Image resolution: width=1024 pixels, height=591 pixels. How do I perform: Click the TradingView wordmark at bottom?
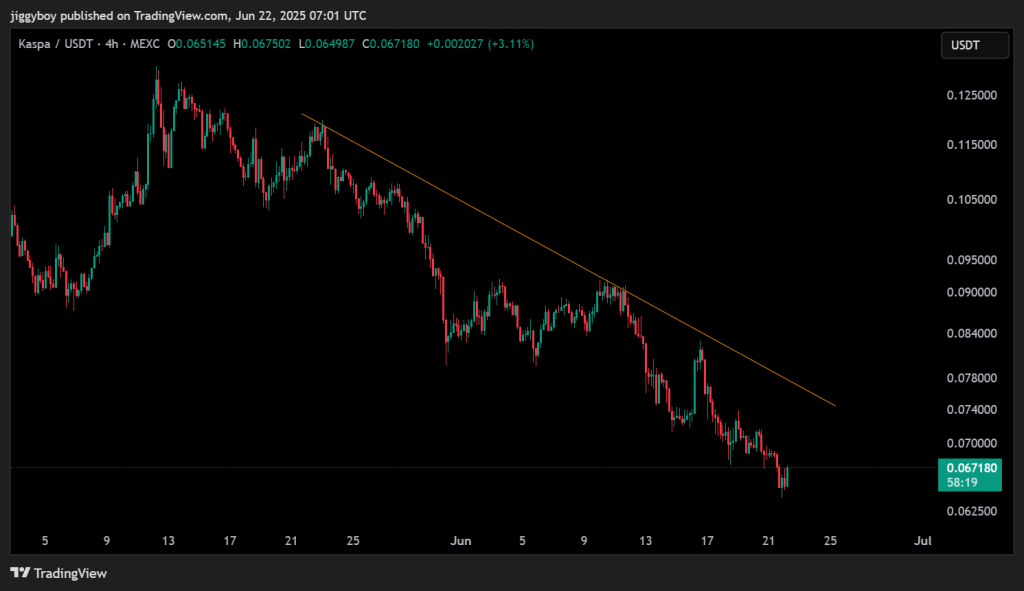tap(70, 573)
